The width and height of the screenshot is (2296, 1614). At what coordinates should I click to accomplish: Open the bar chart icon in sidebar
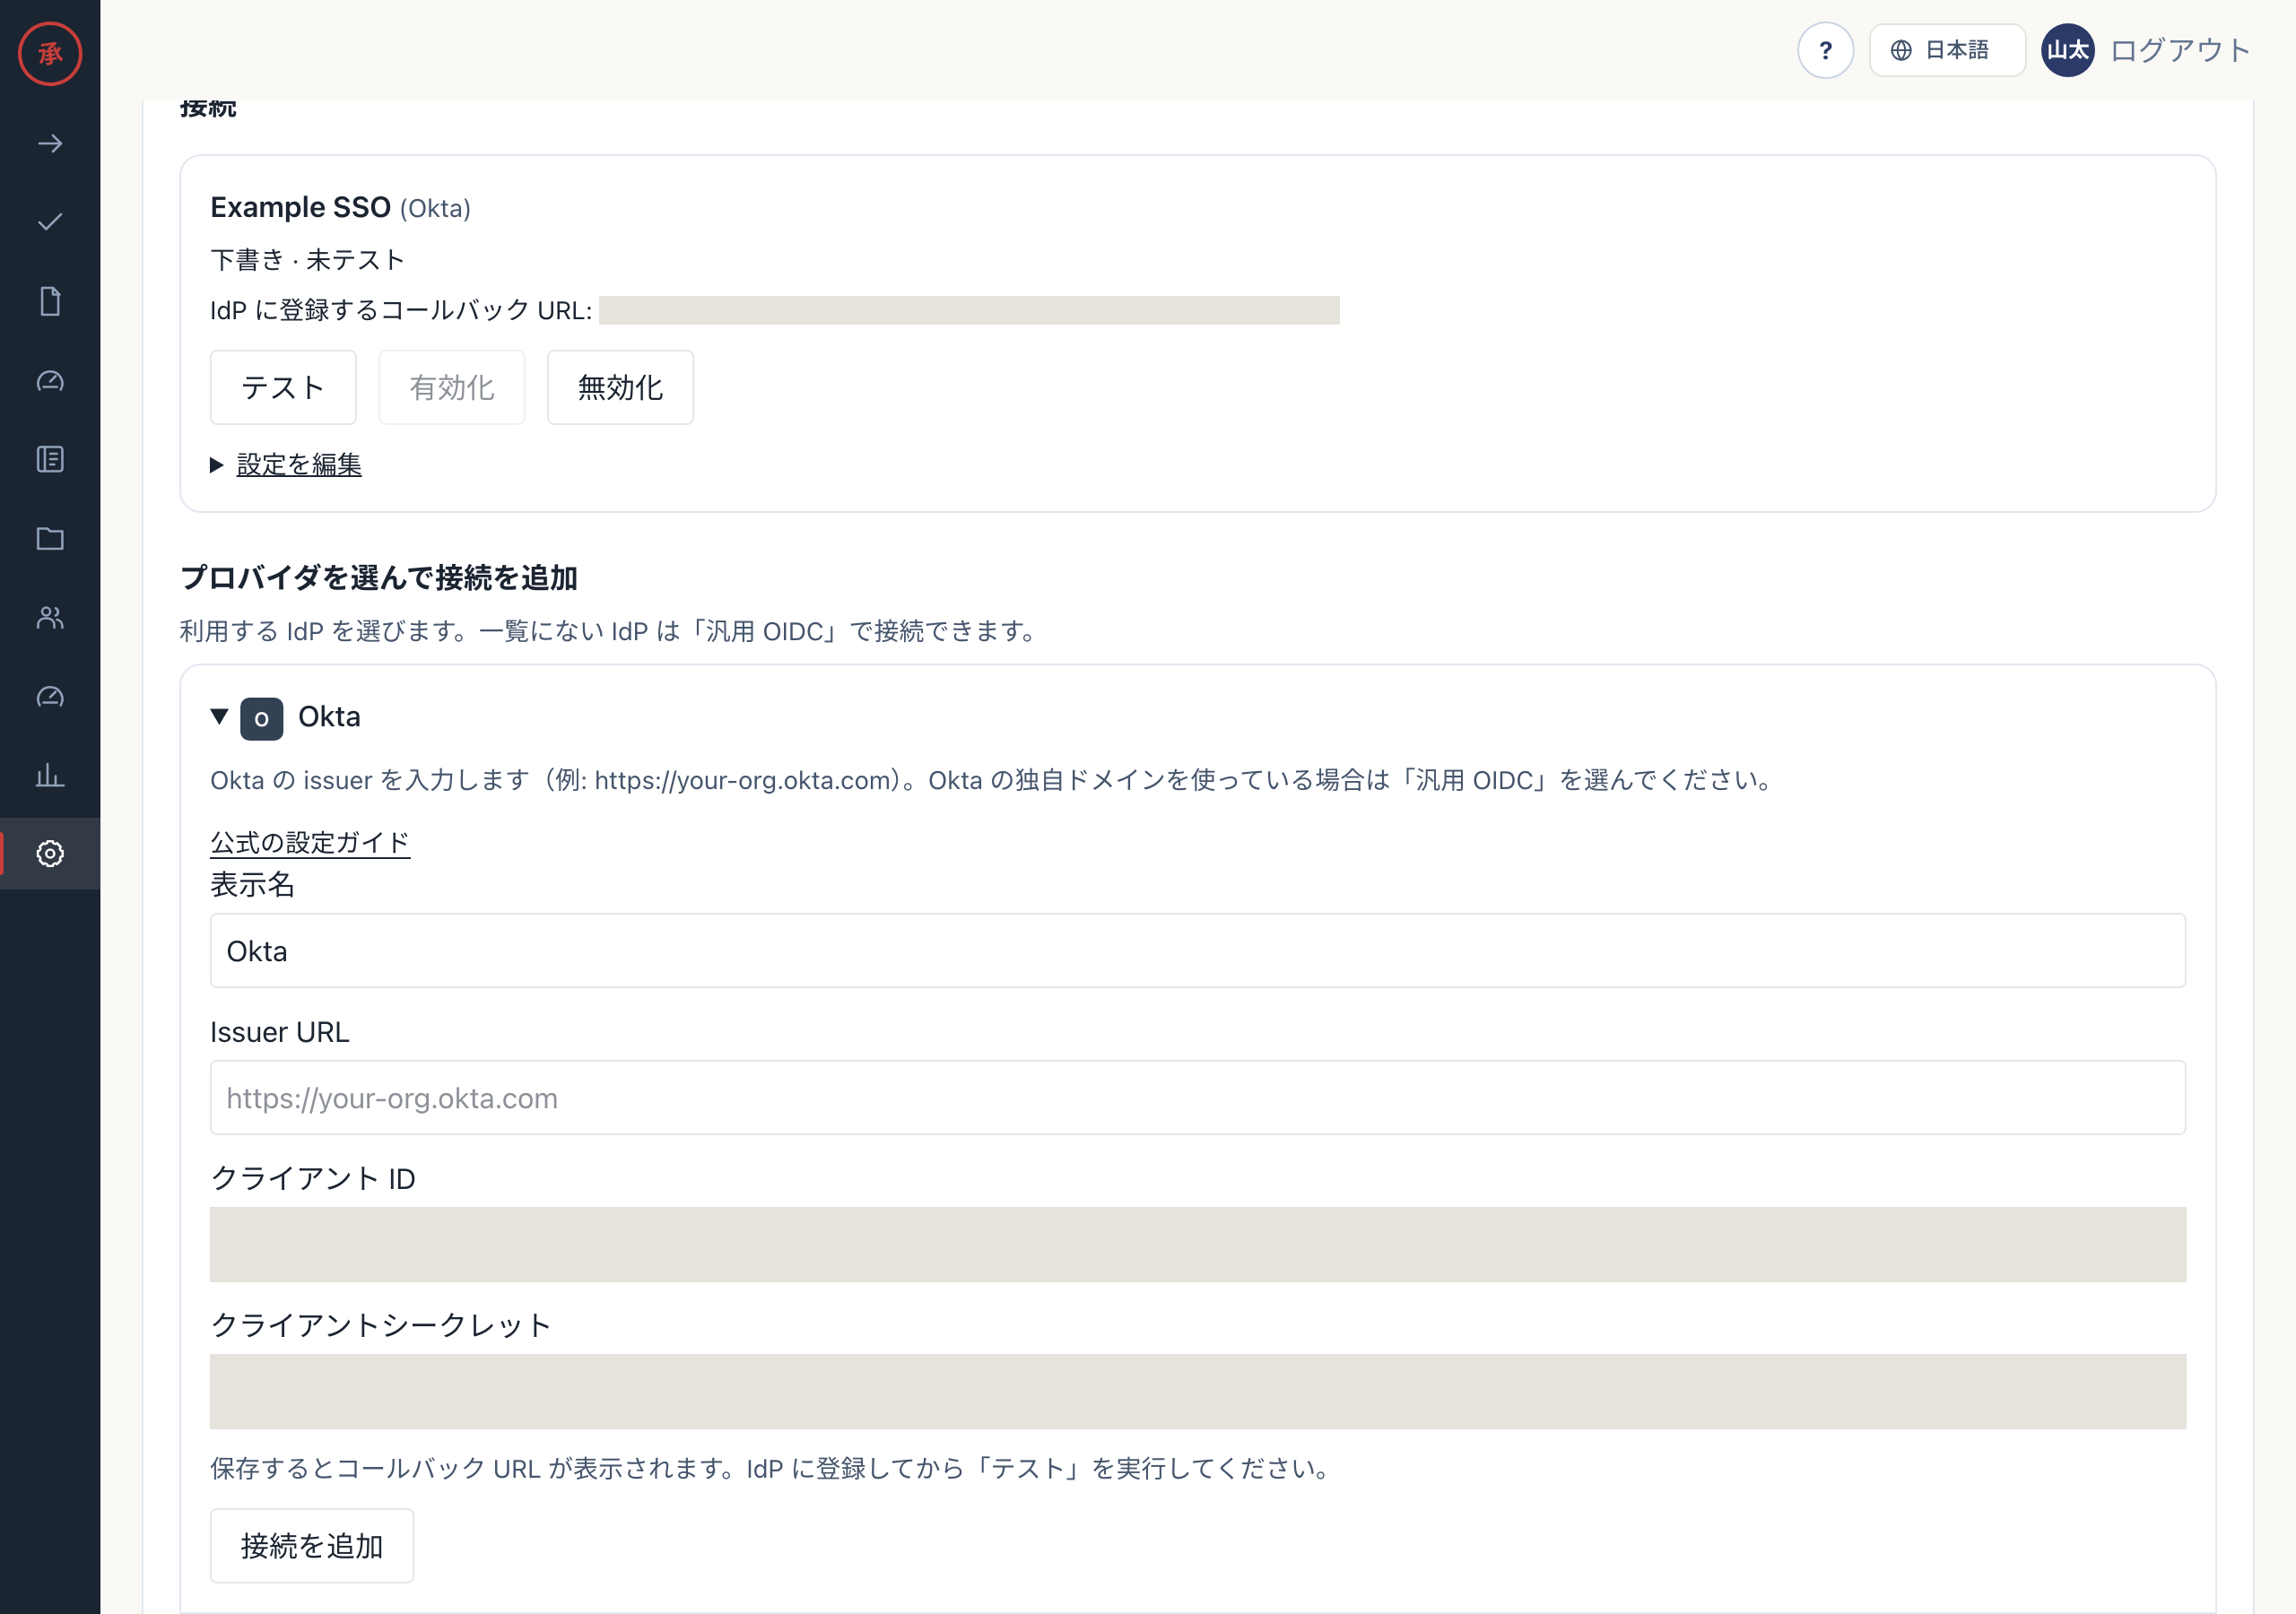pos(50,775)
